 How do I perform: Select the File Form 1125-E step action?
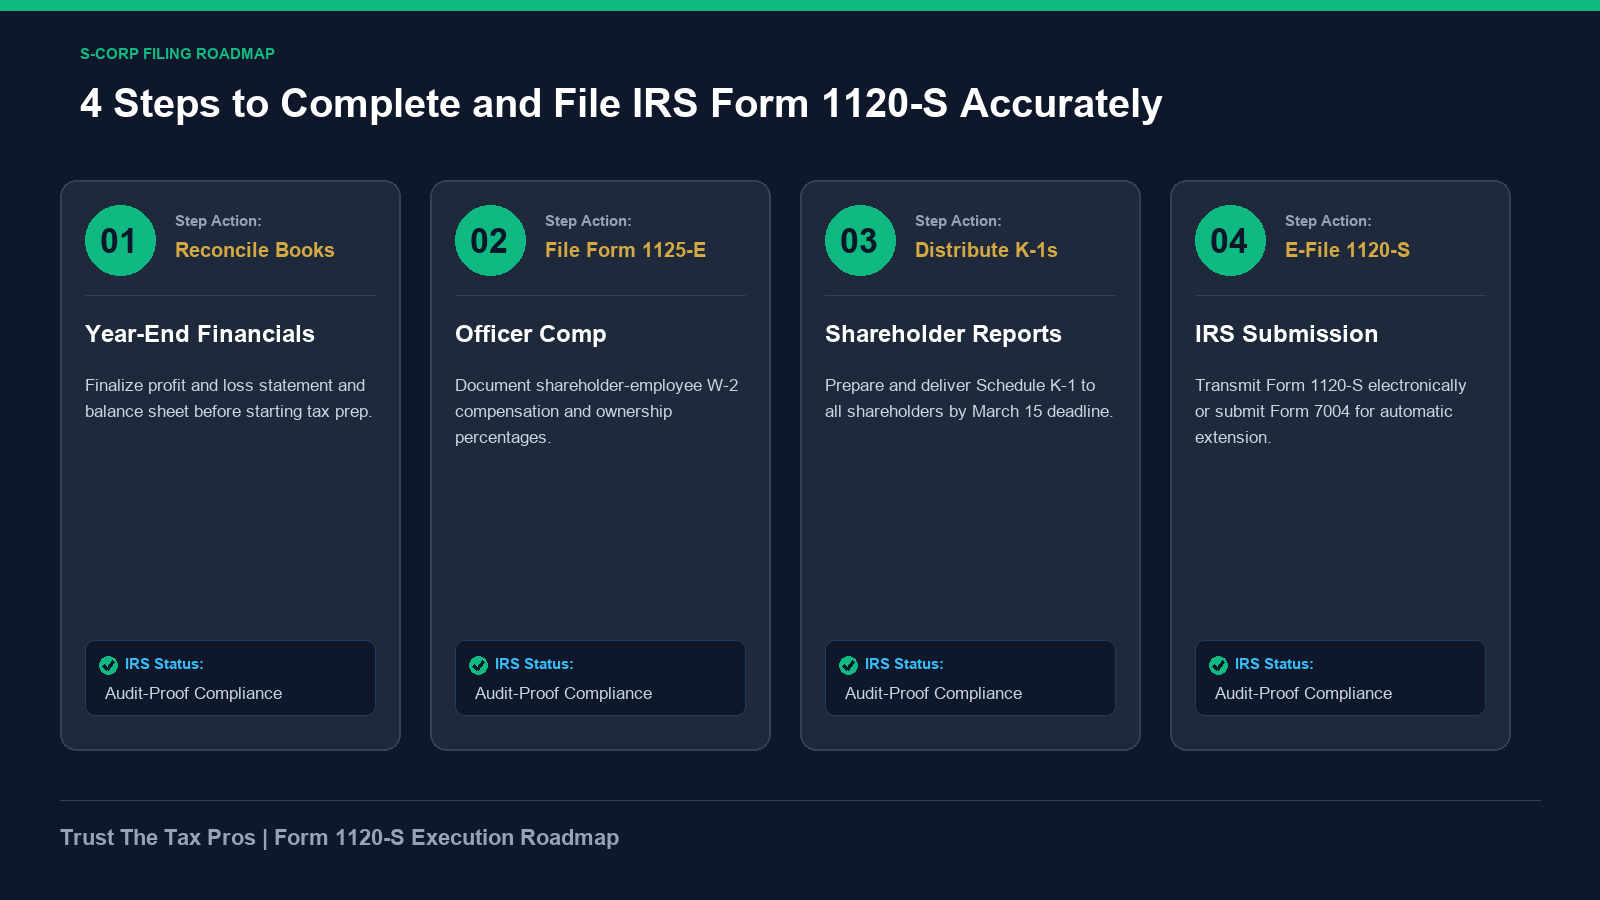[625, 250]
